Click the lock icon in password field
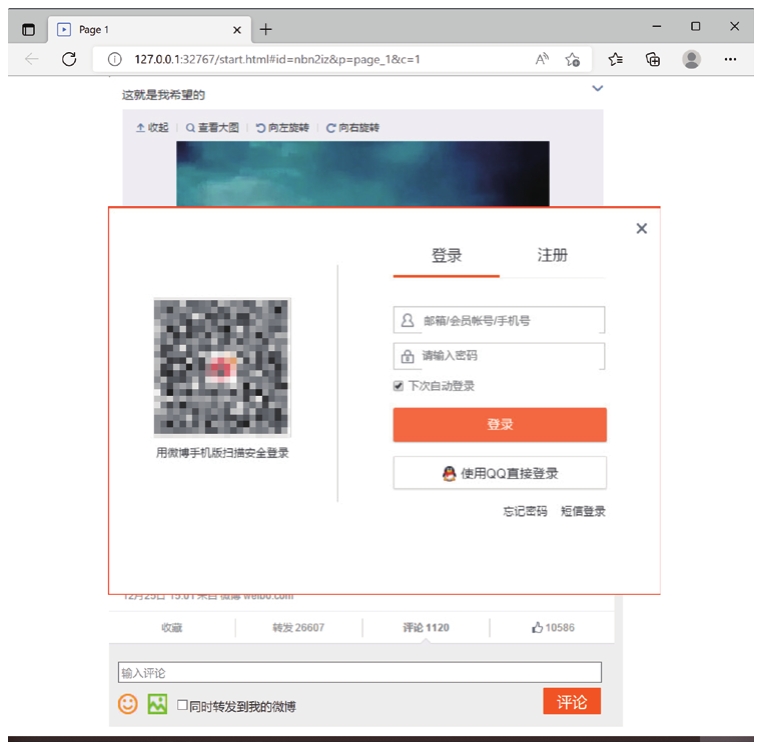The height and width of the screenshot is (745, 757). point(407,356)
